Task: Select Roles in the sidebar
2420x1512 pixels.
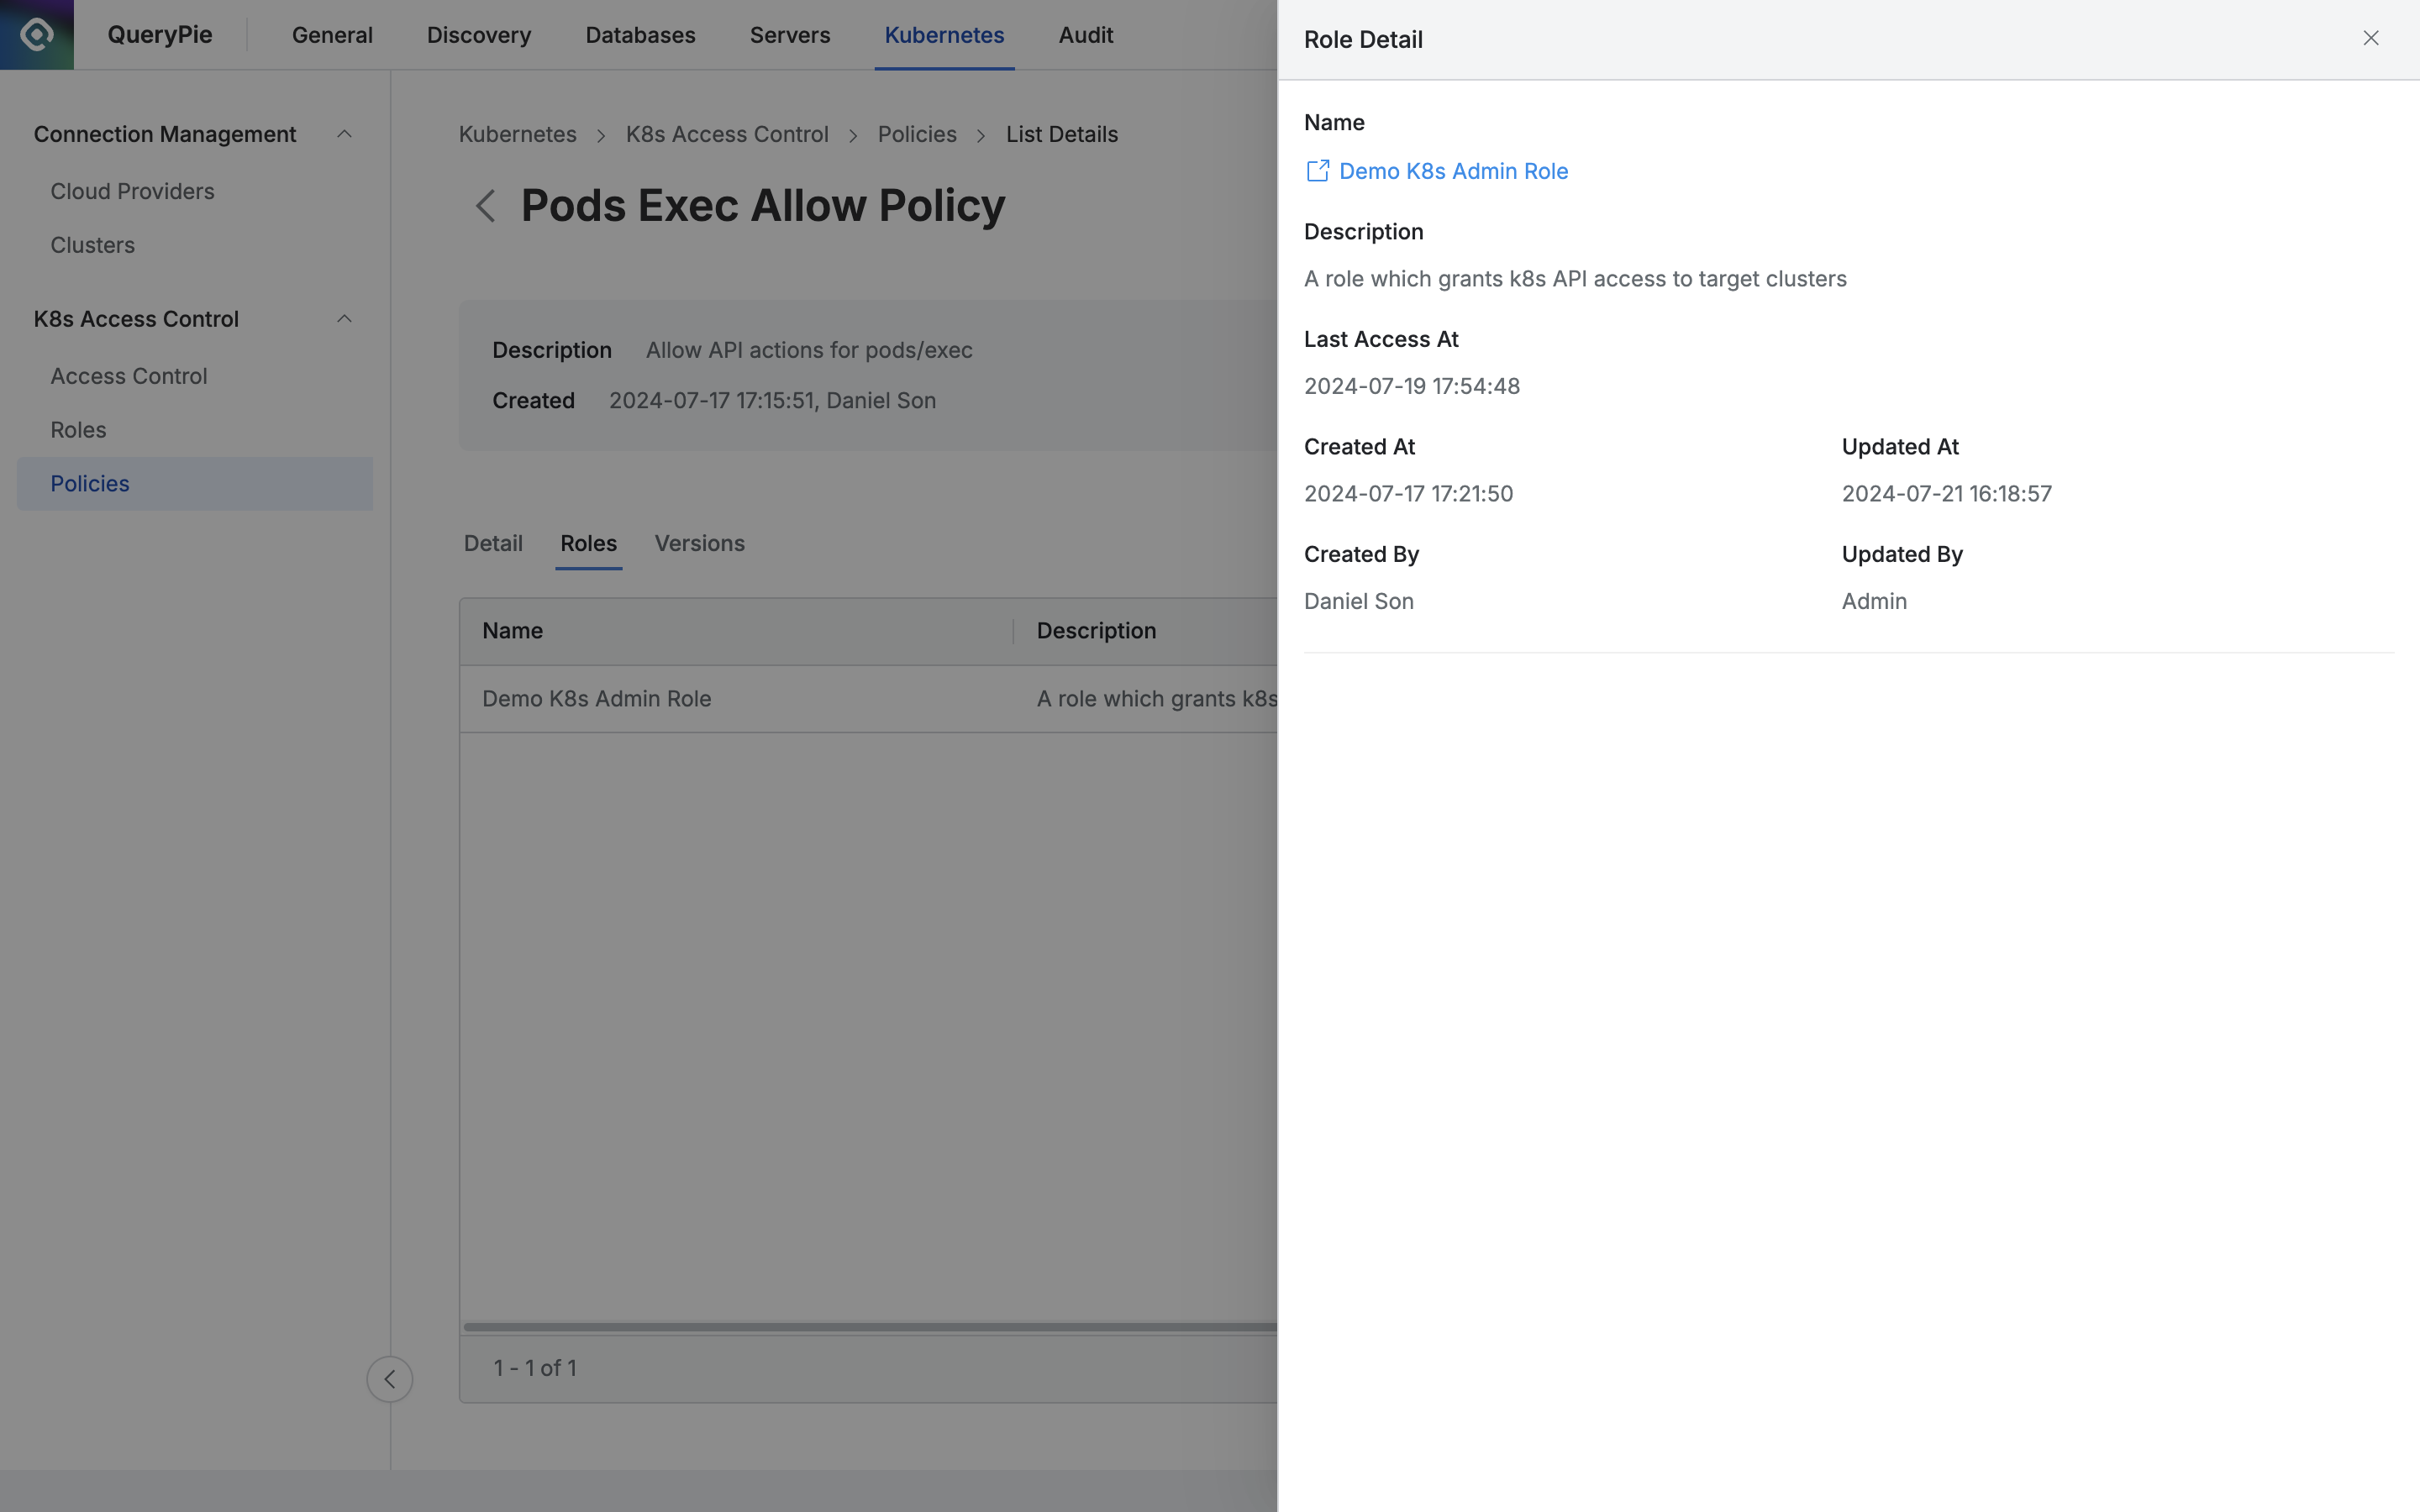Action: pos(78,430)
